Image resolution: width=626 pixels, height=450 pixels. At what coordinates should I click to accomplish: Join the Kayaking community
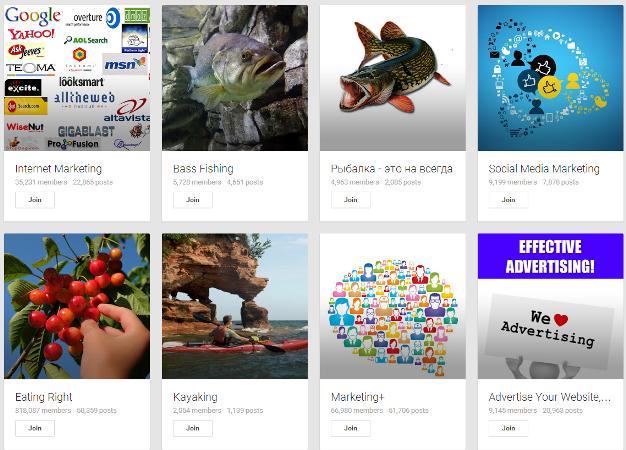(193, 428)
